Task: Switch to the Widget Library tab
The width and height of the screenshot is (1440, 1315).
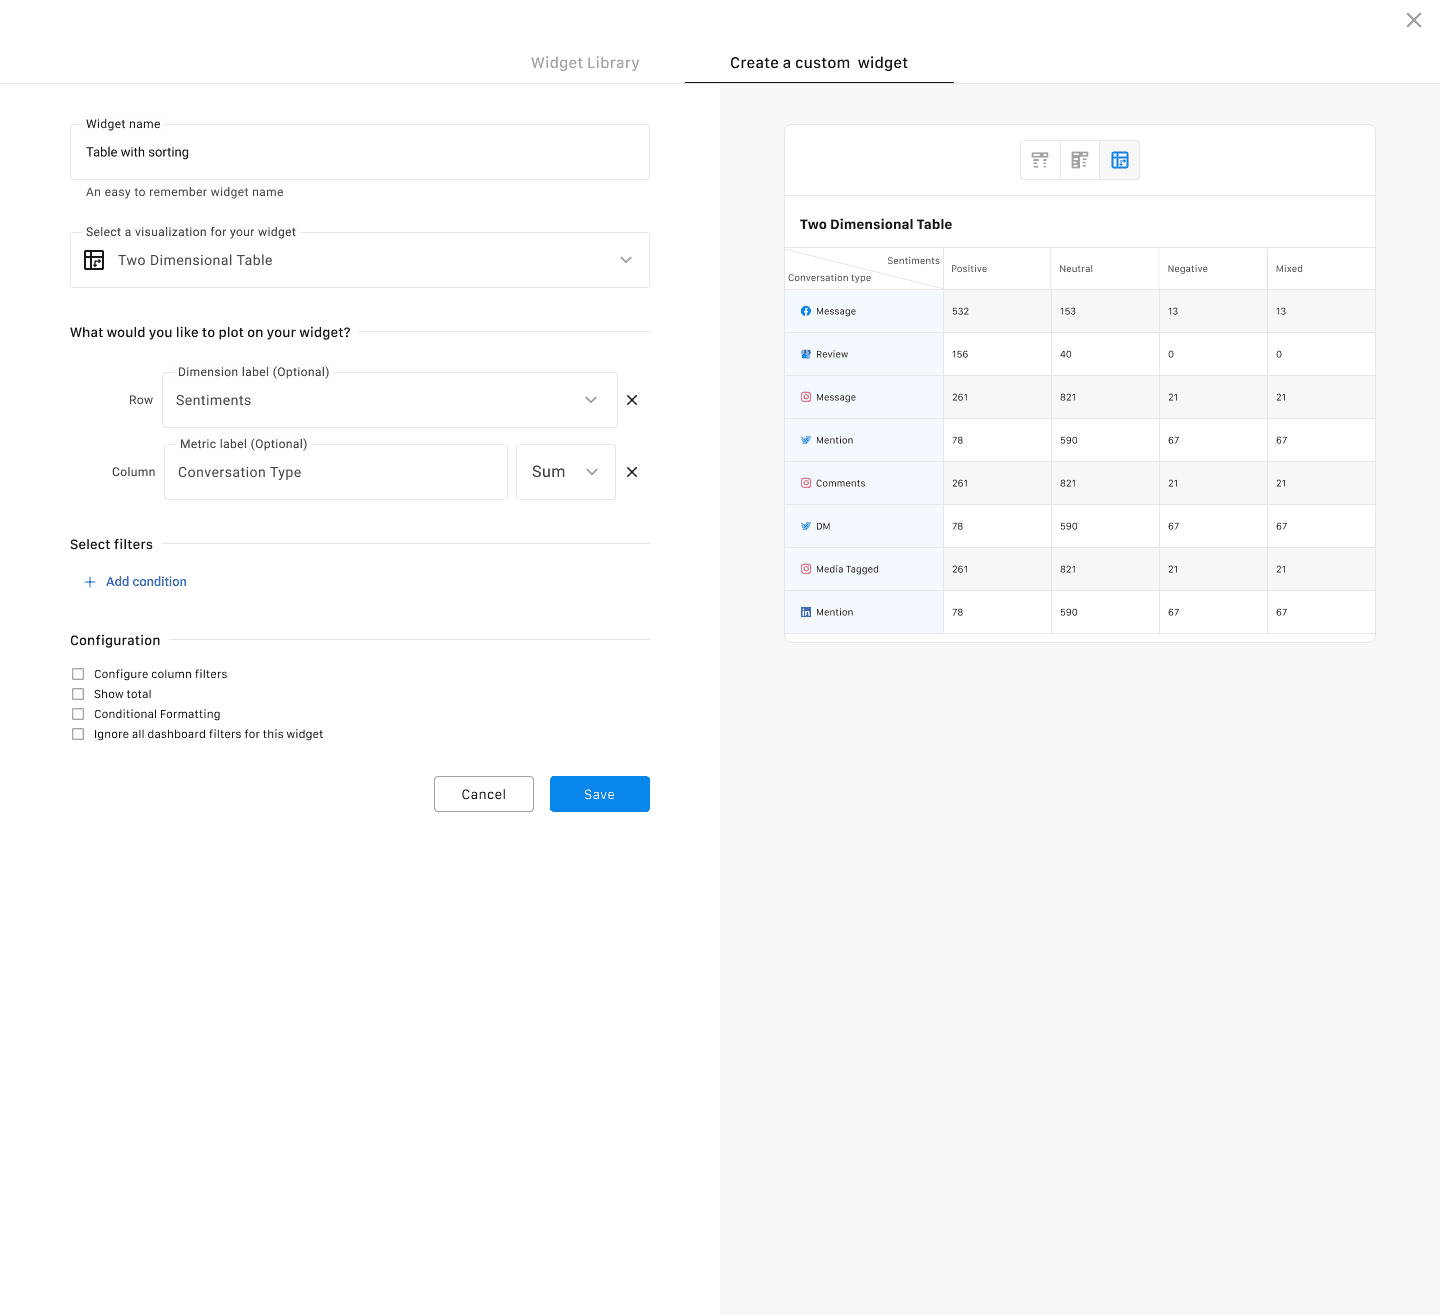Action: 585,63
